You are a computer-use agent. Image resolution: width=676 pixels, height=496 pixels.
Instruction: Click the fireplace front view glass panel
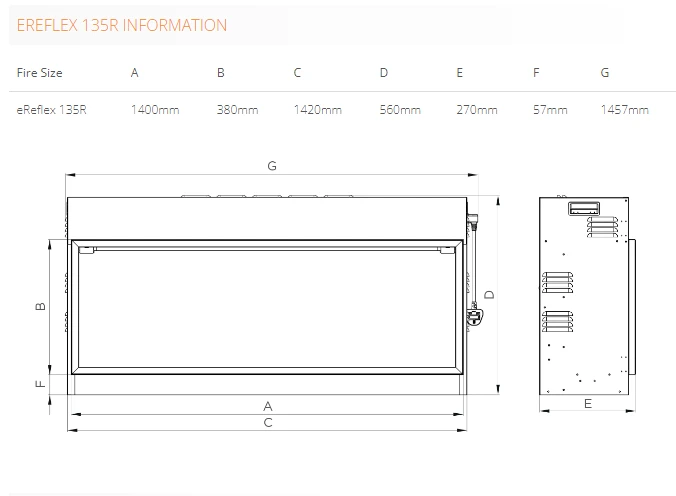point(267,310)
